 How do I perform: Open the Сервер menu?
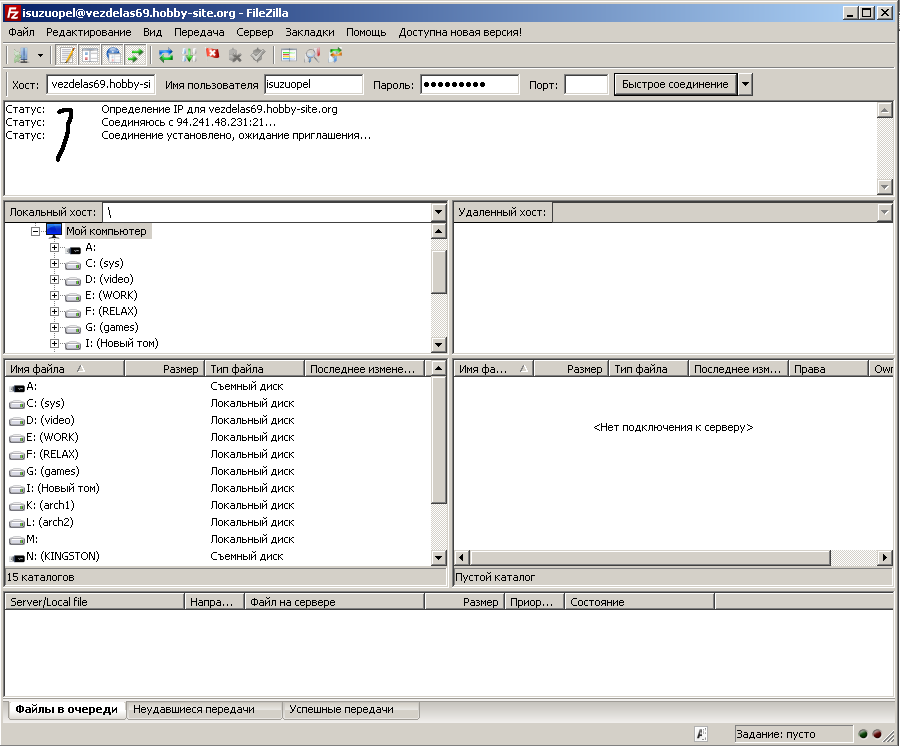click(255, 32)
